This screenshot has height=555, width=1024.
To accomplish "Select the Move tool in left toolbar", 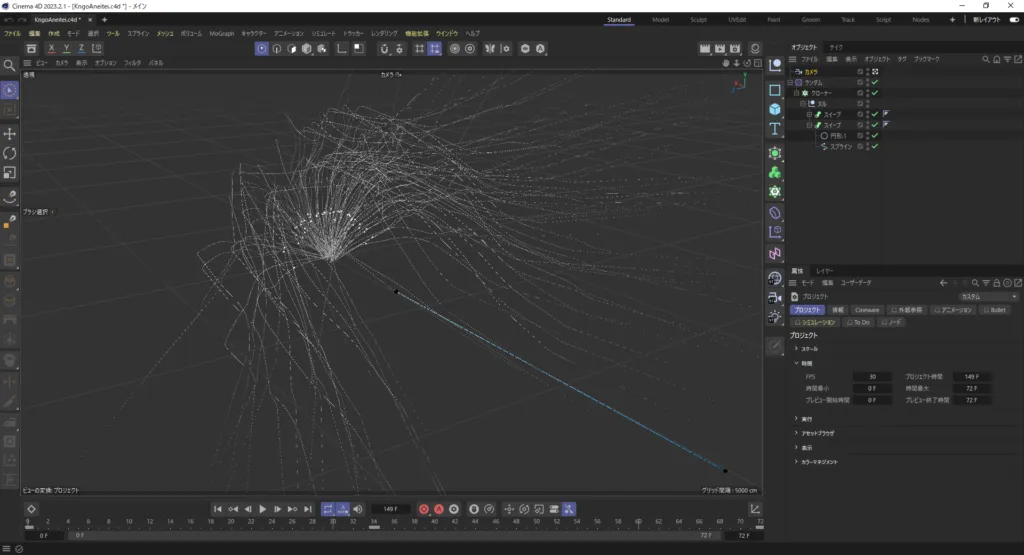I will coord(10,133).
